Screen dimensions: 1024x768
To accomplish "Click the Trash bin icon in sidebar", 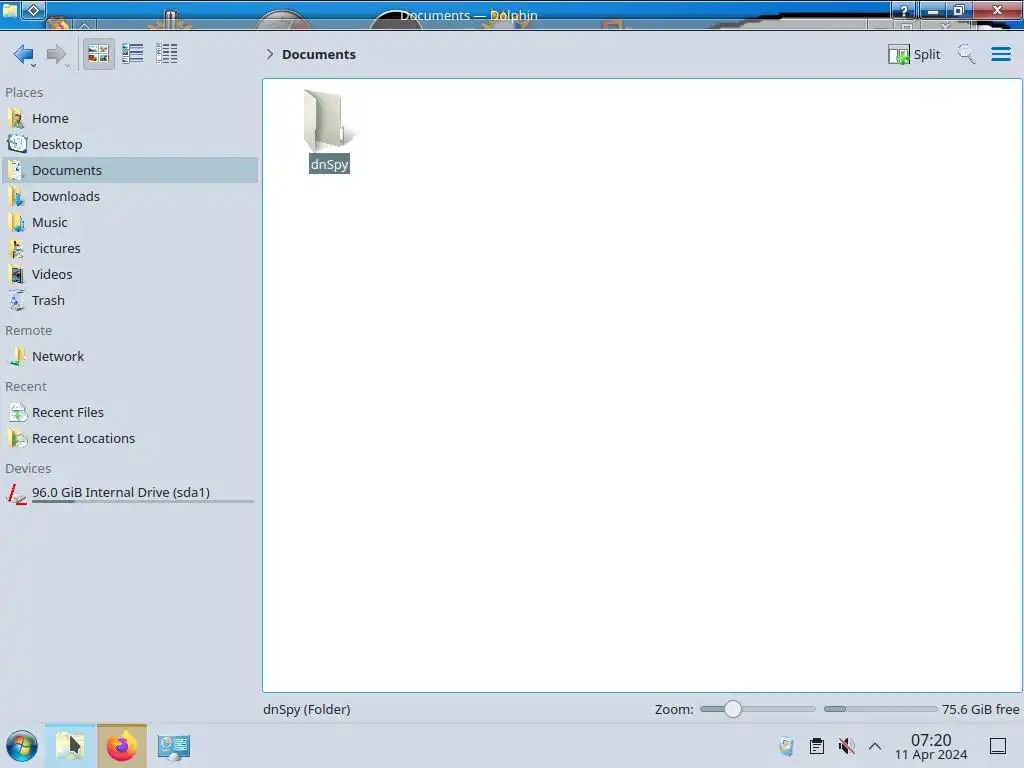I will coord(17,301).
